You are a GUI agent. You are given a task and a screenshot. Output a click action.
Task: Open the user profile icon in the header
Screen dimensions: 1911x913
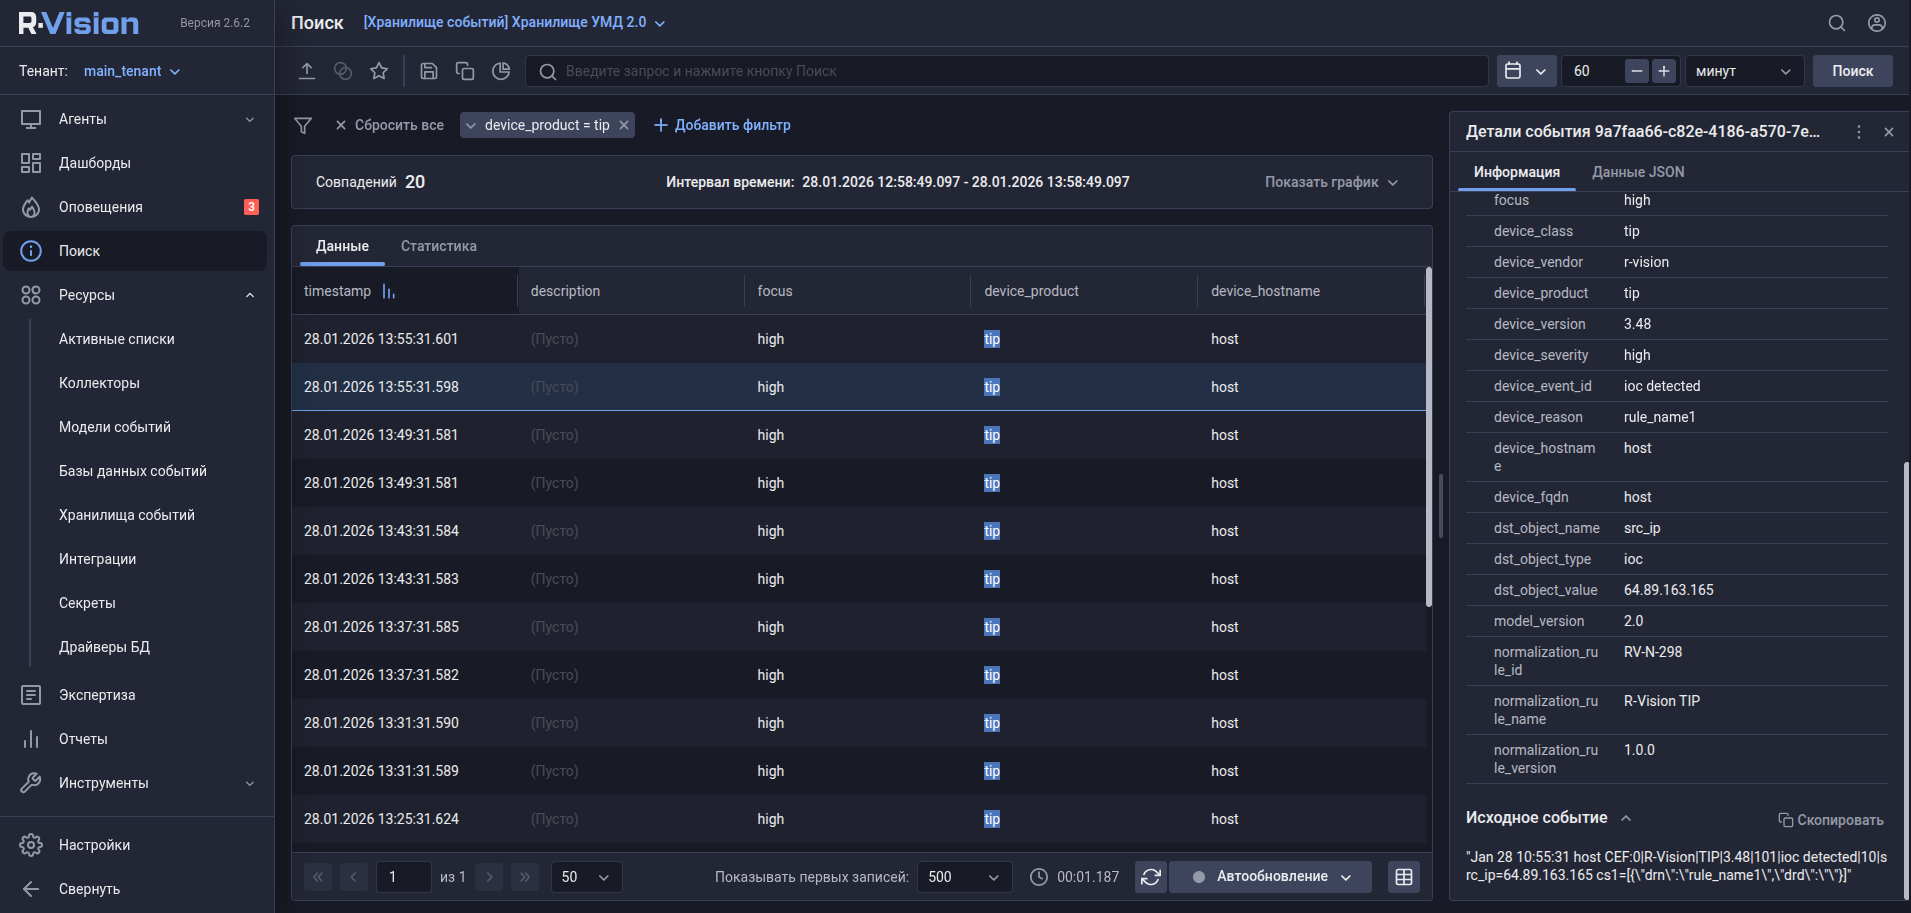1877,23
